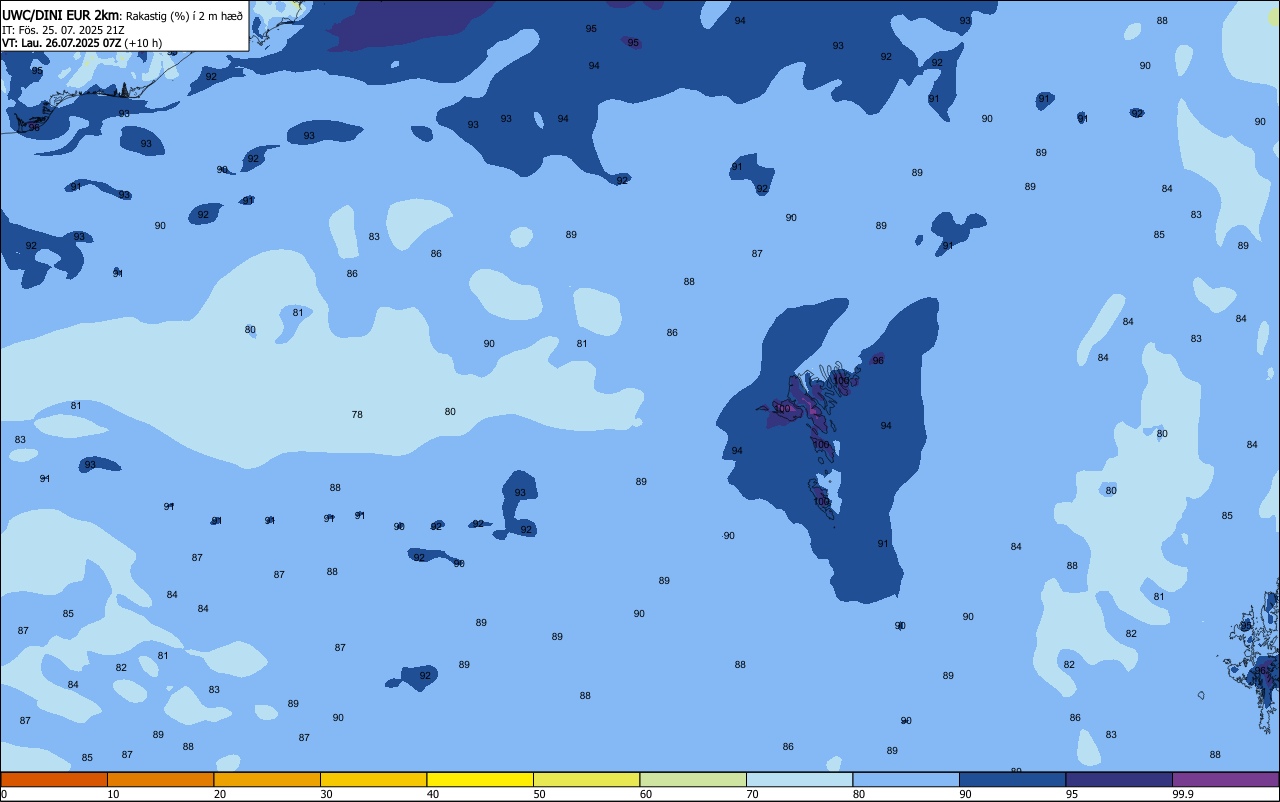Click legend tick label '70'
Viewport: 1280px width, 802px height.
click(x=752, y=794)
